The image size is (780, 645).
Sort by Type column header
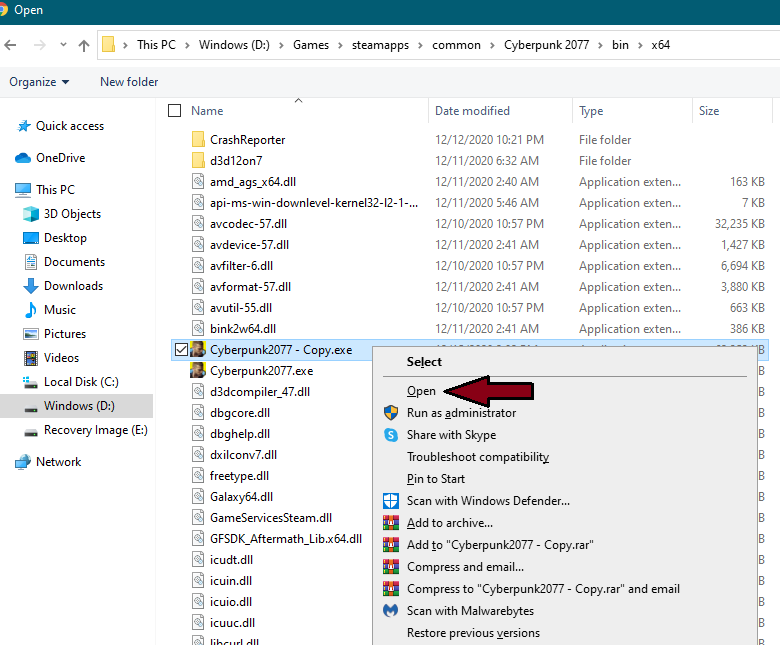pos(591,110)
